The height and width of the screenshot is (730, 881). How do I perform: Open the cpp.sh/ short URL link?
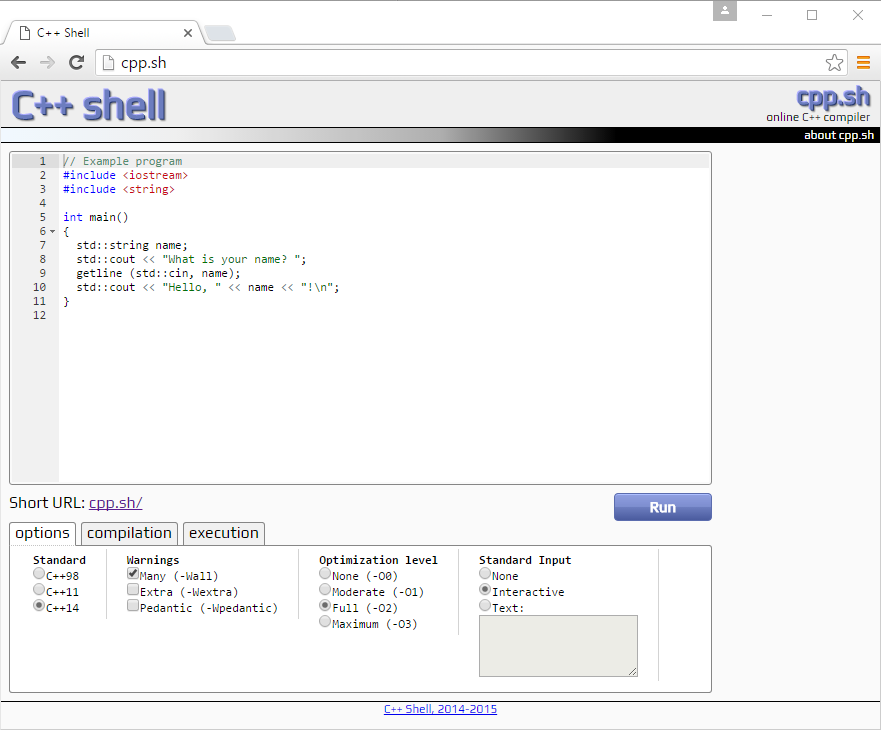(x=116, y=503)
